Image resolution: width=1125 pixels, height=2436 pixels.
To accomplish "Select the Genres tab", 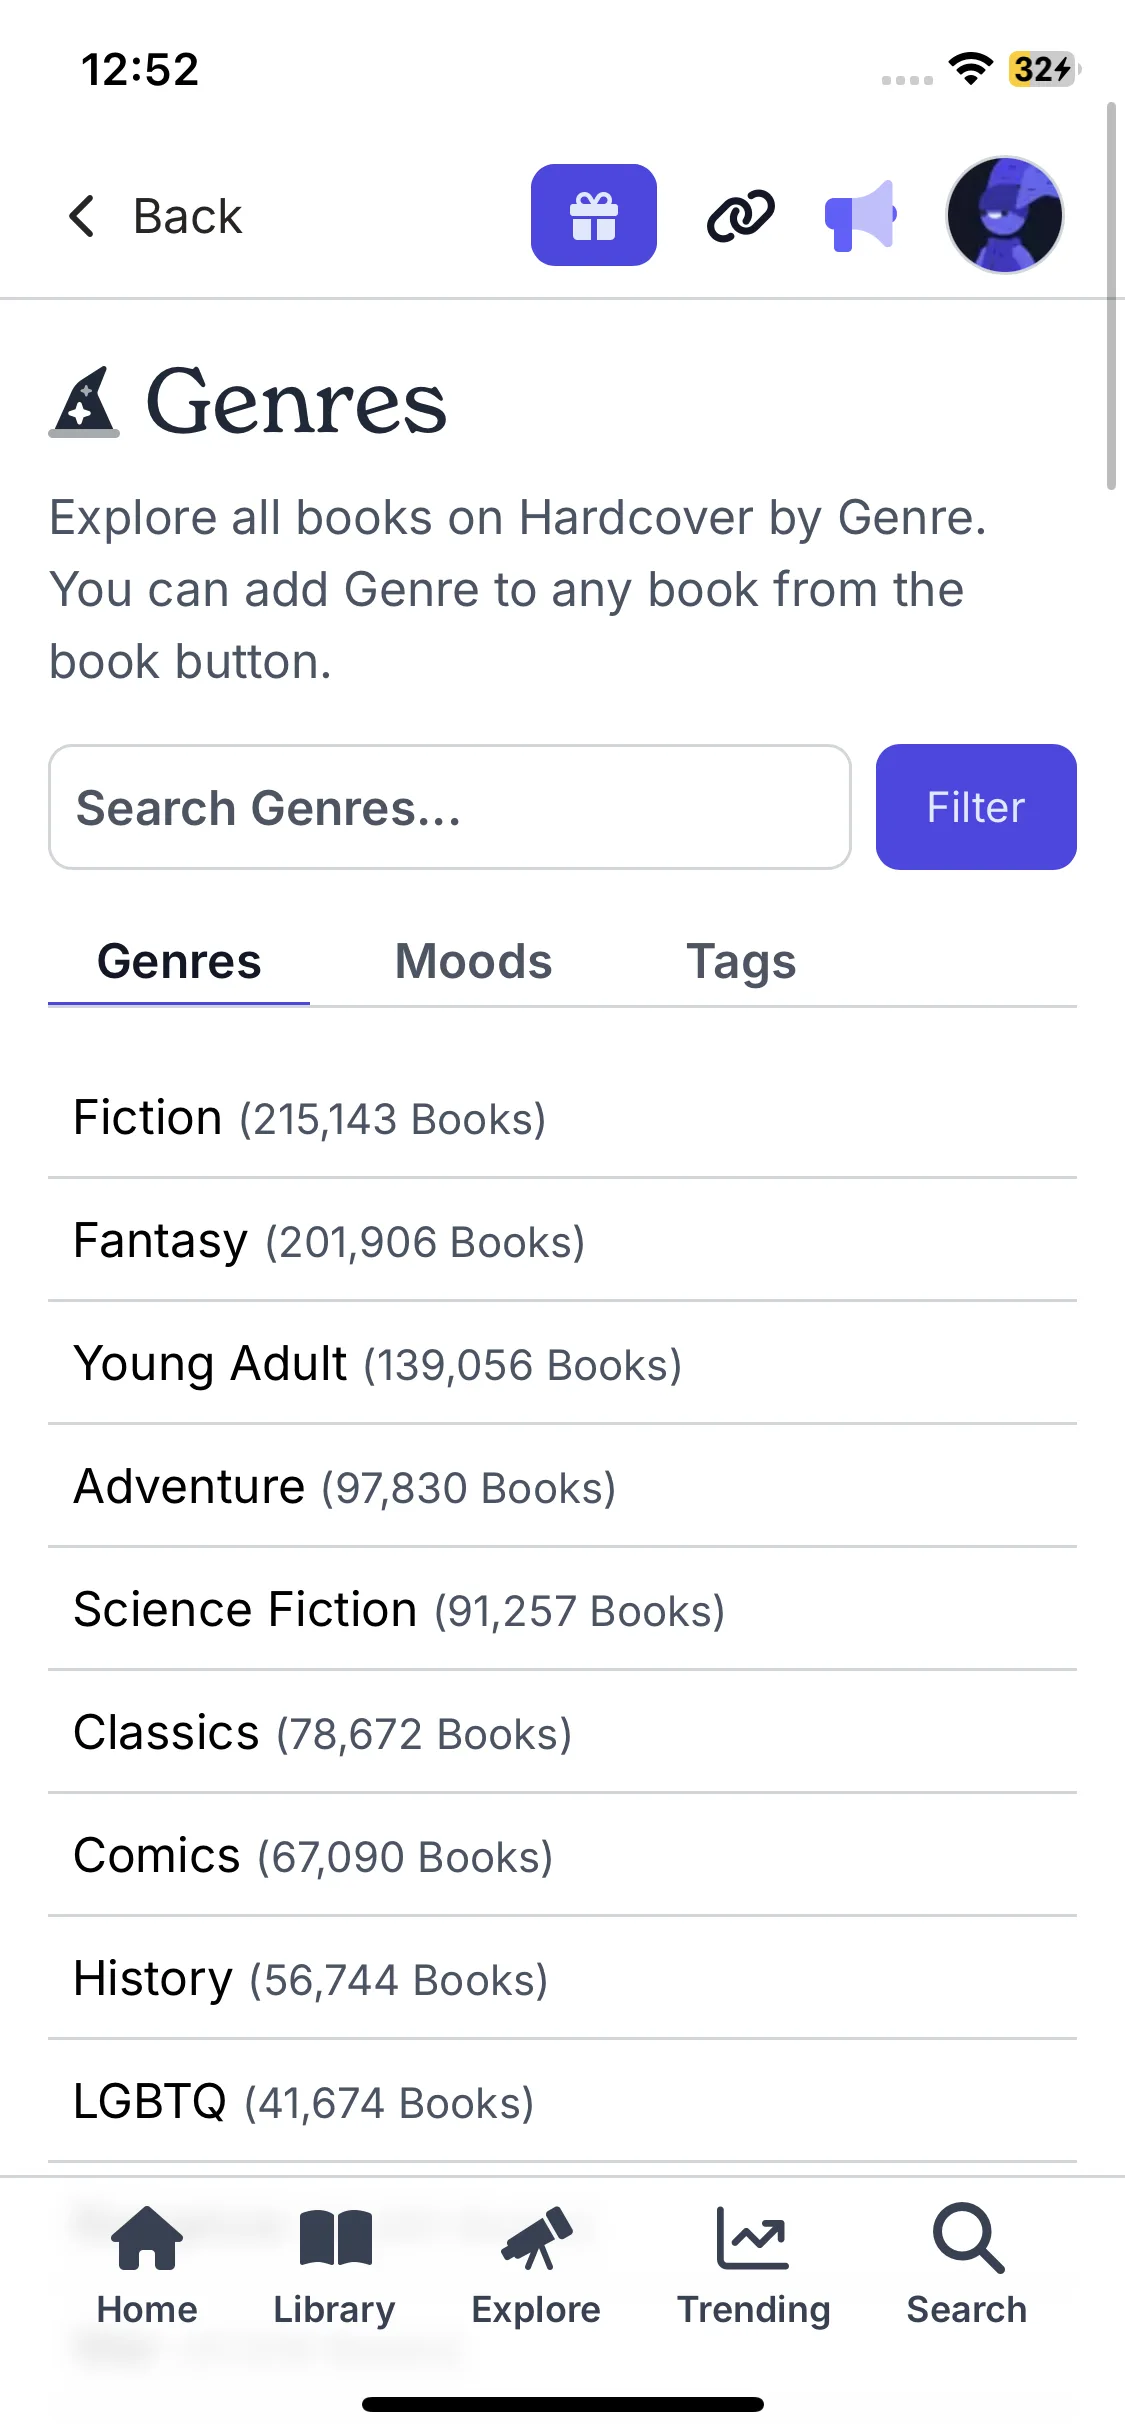I will pyautogui.click(x=179, y=961).
